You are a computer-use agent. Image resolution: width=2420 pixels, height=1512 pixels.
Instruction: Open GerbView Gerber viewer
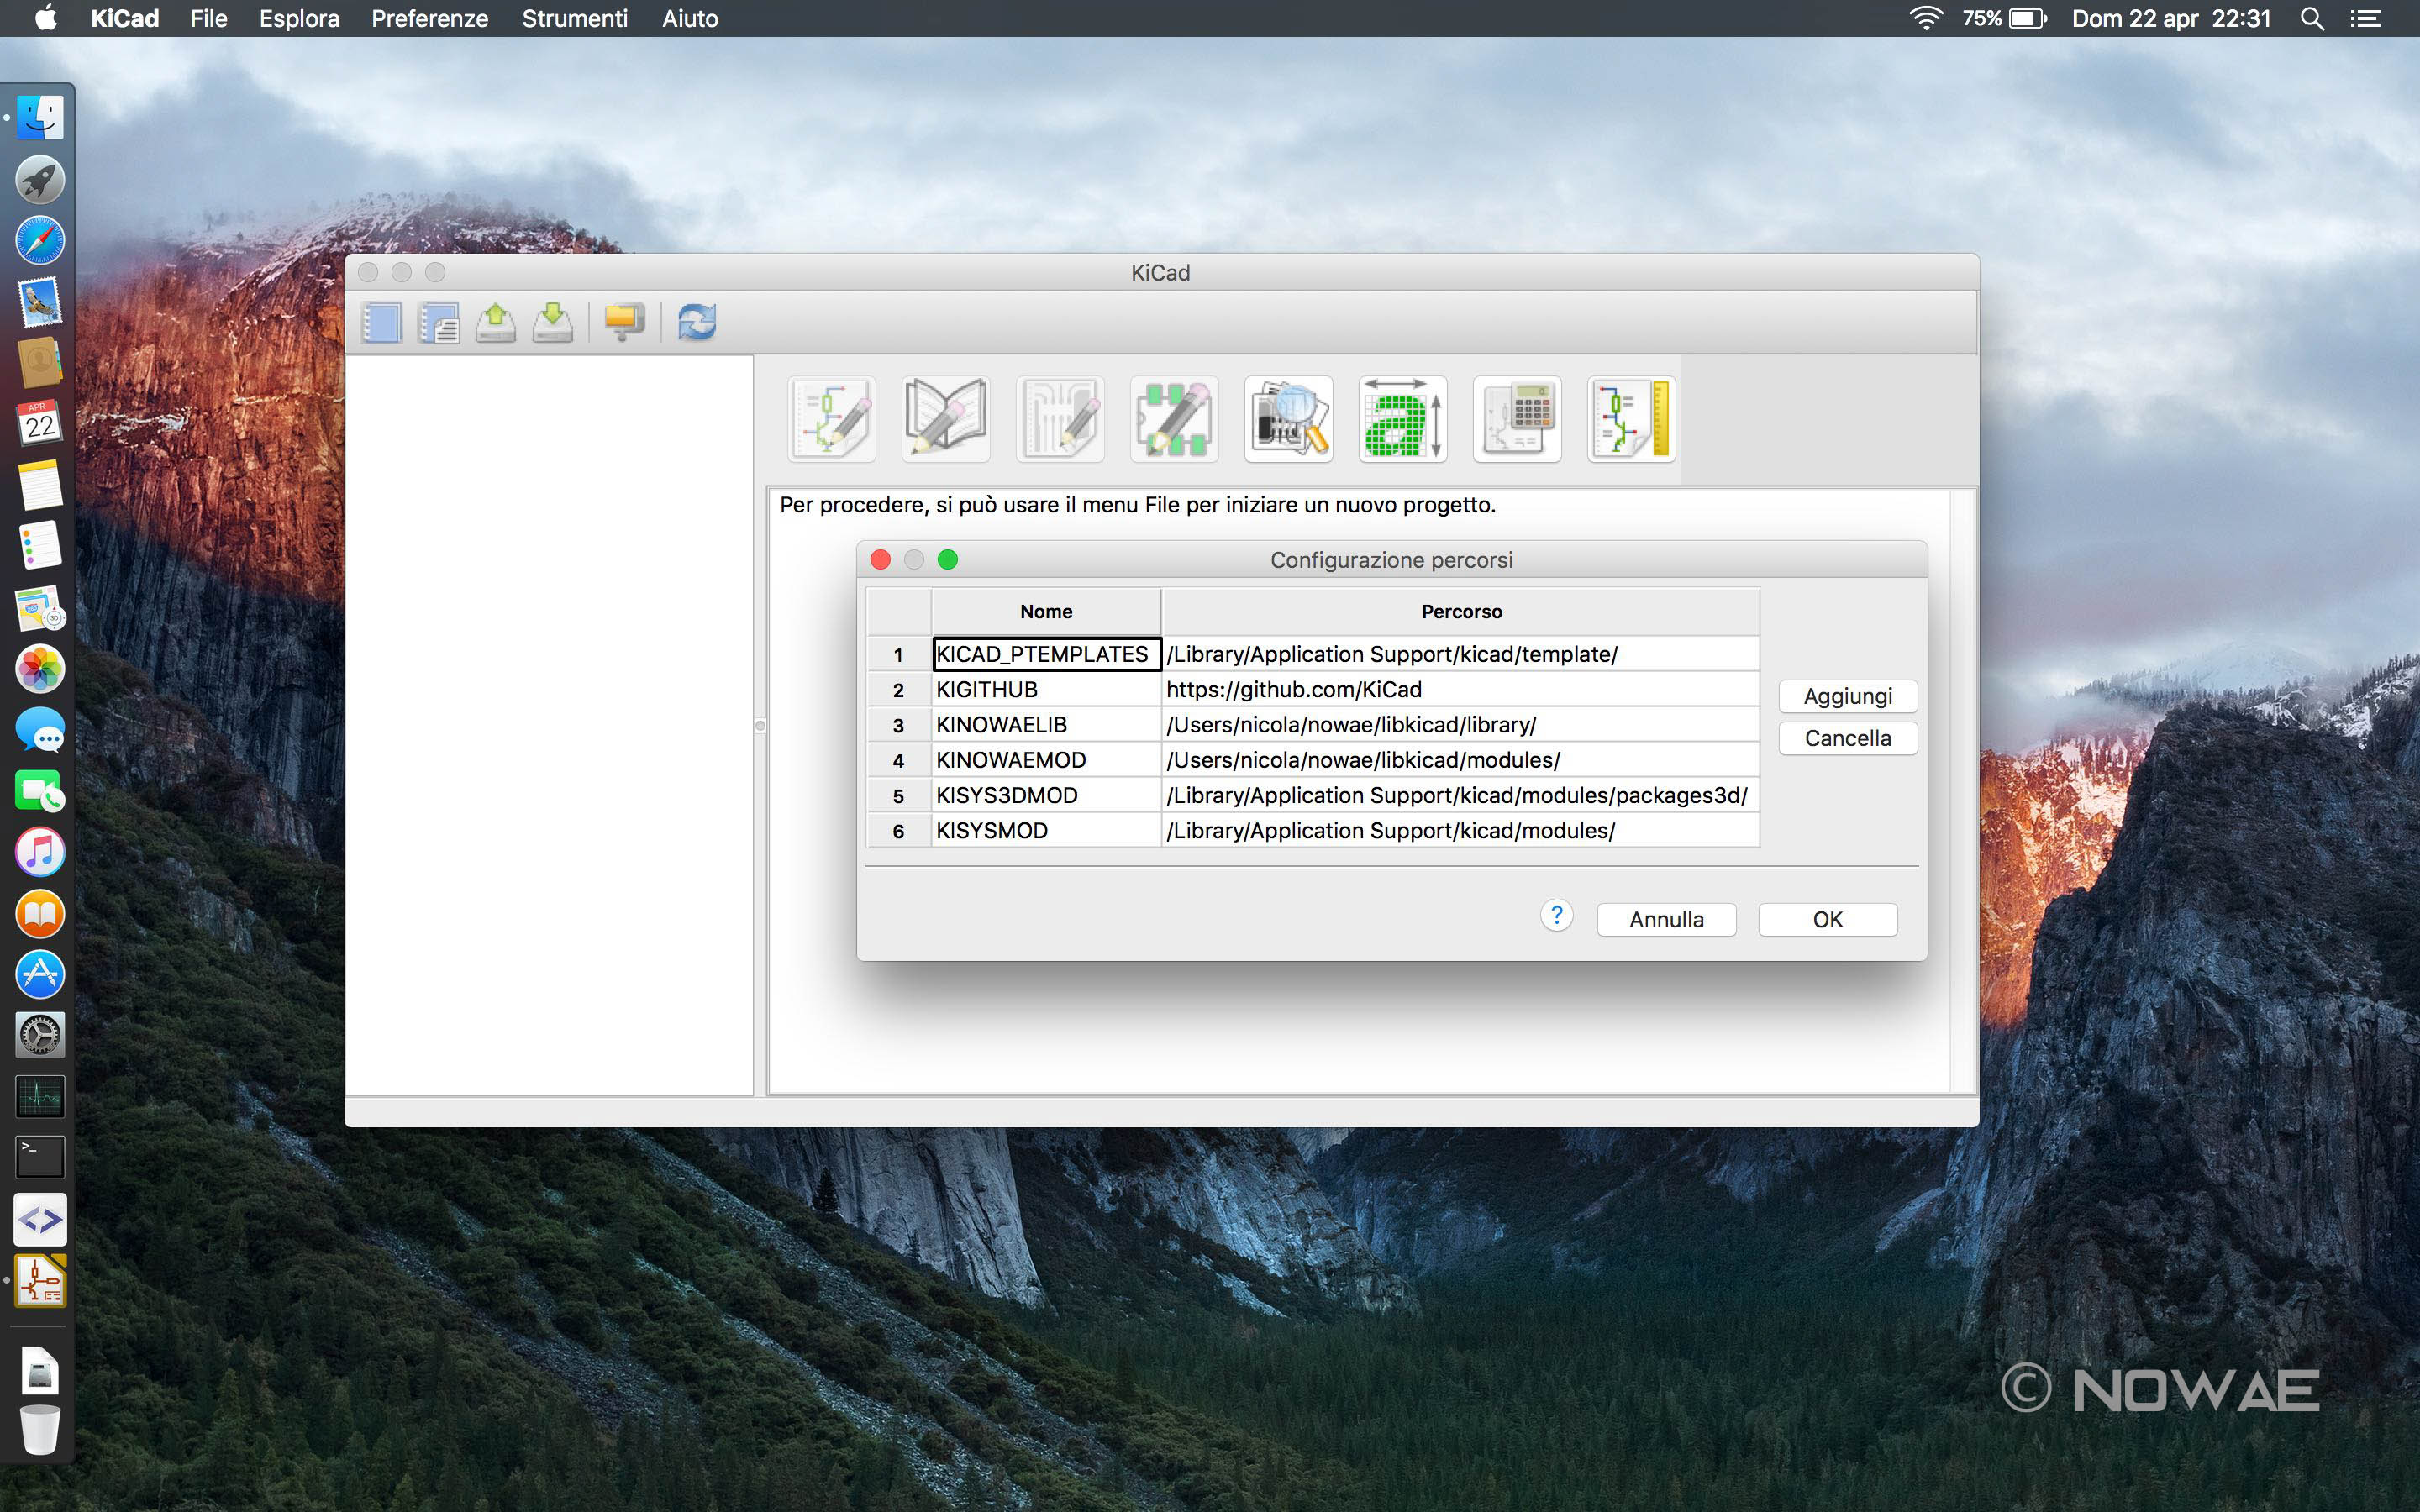[x=1289, y=419]
